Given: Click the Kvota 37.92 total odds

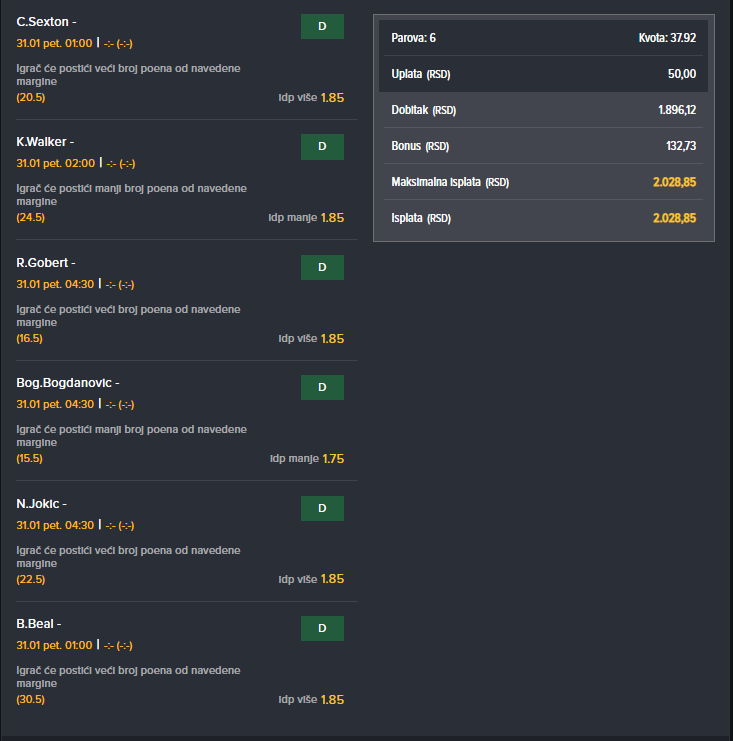Looking at the screenshot, I should click(x=667, y=38).
